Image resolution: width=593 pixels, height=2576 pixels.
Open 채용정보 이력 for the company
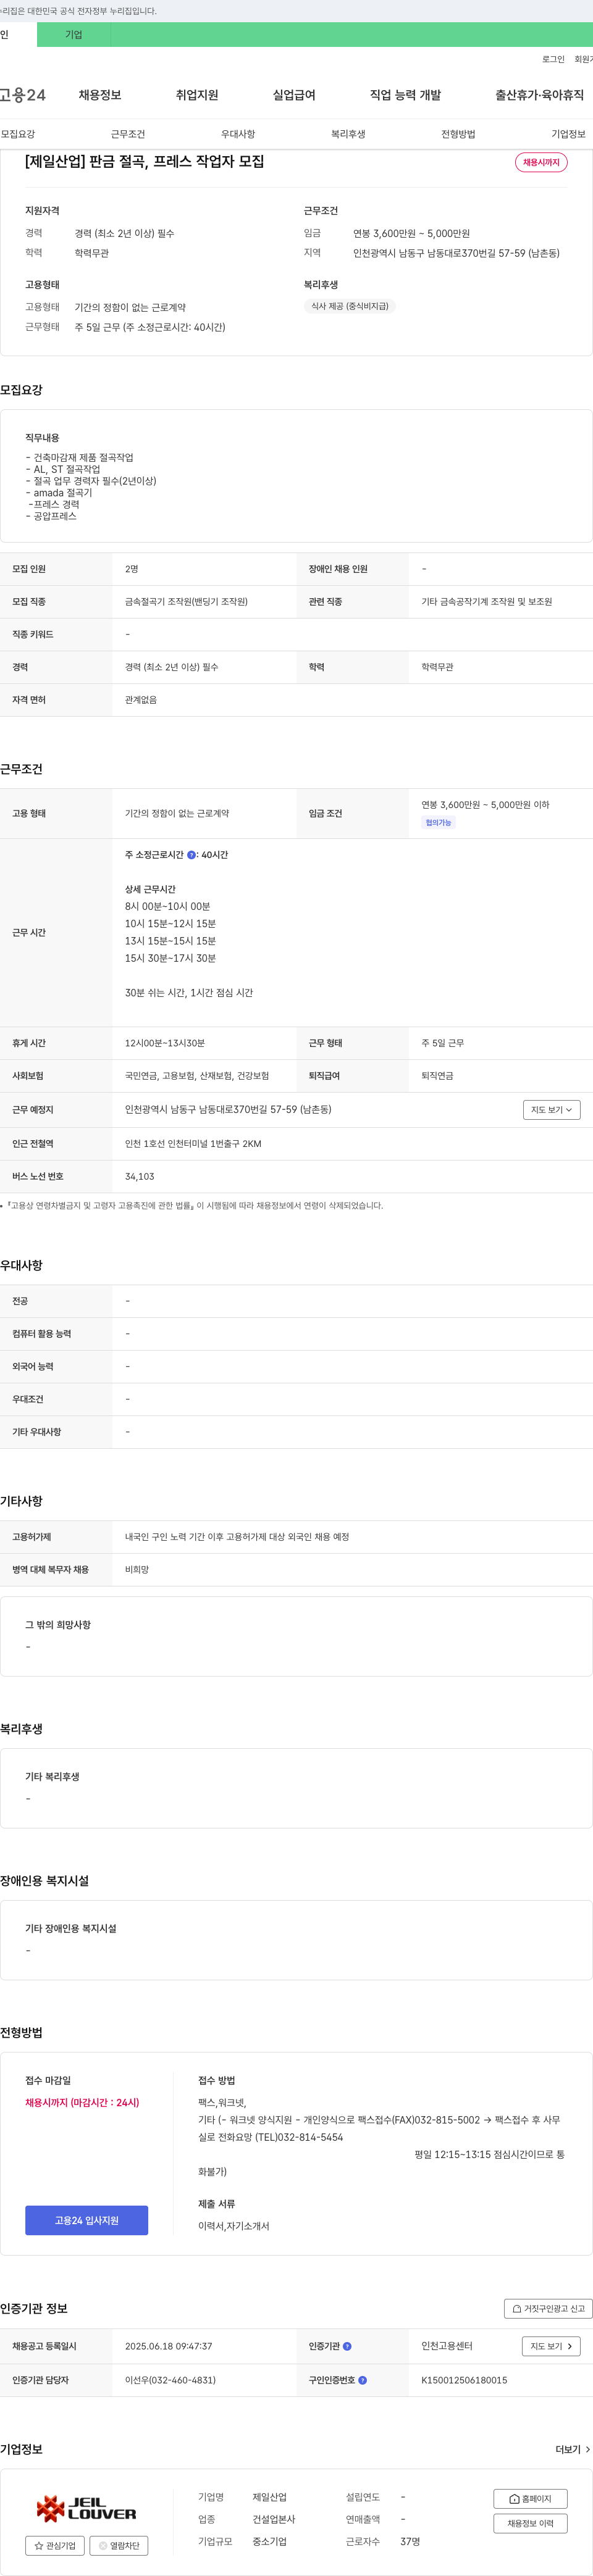[x=530, y=2524]
